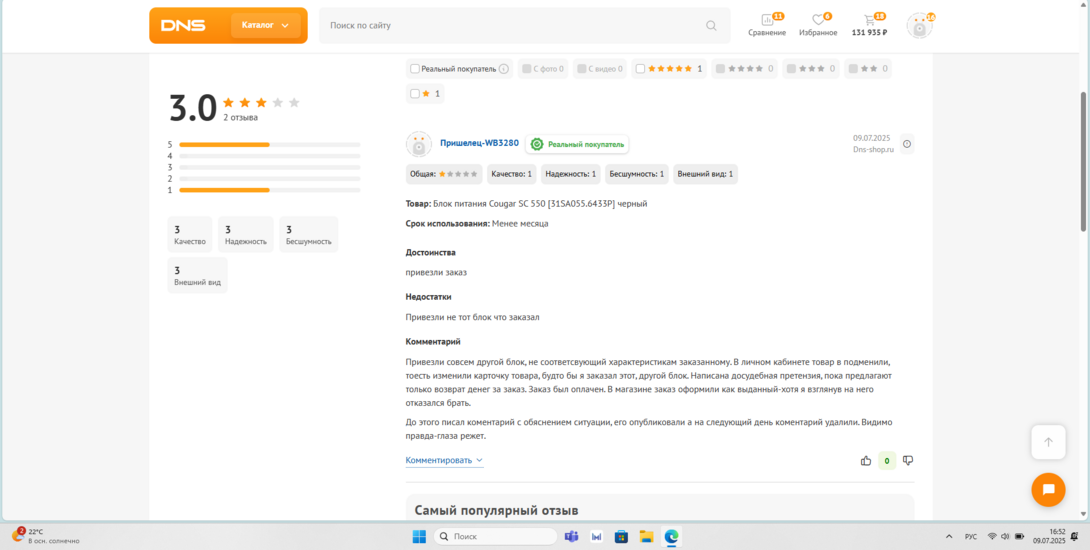1090x550 pixels.
Task: Like the review with thumbs up
Action: point(866,461)
